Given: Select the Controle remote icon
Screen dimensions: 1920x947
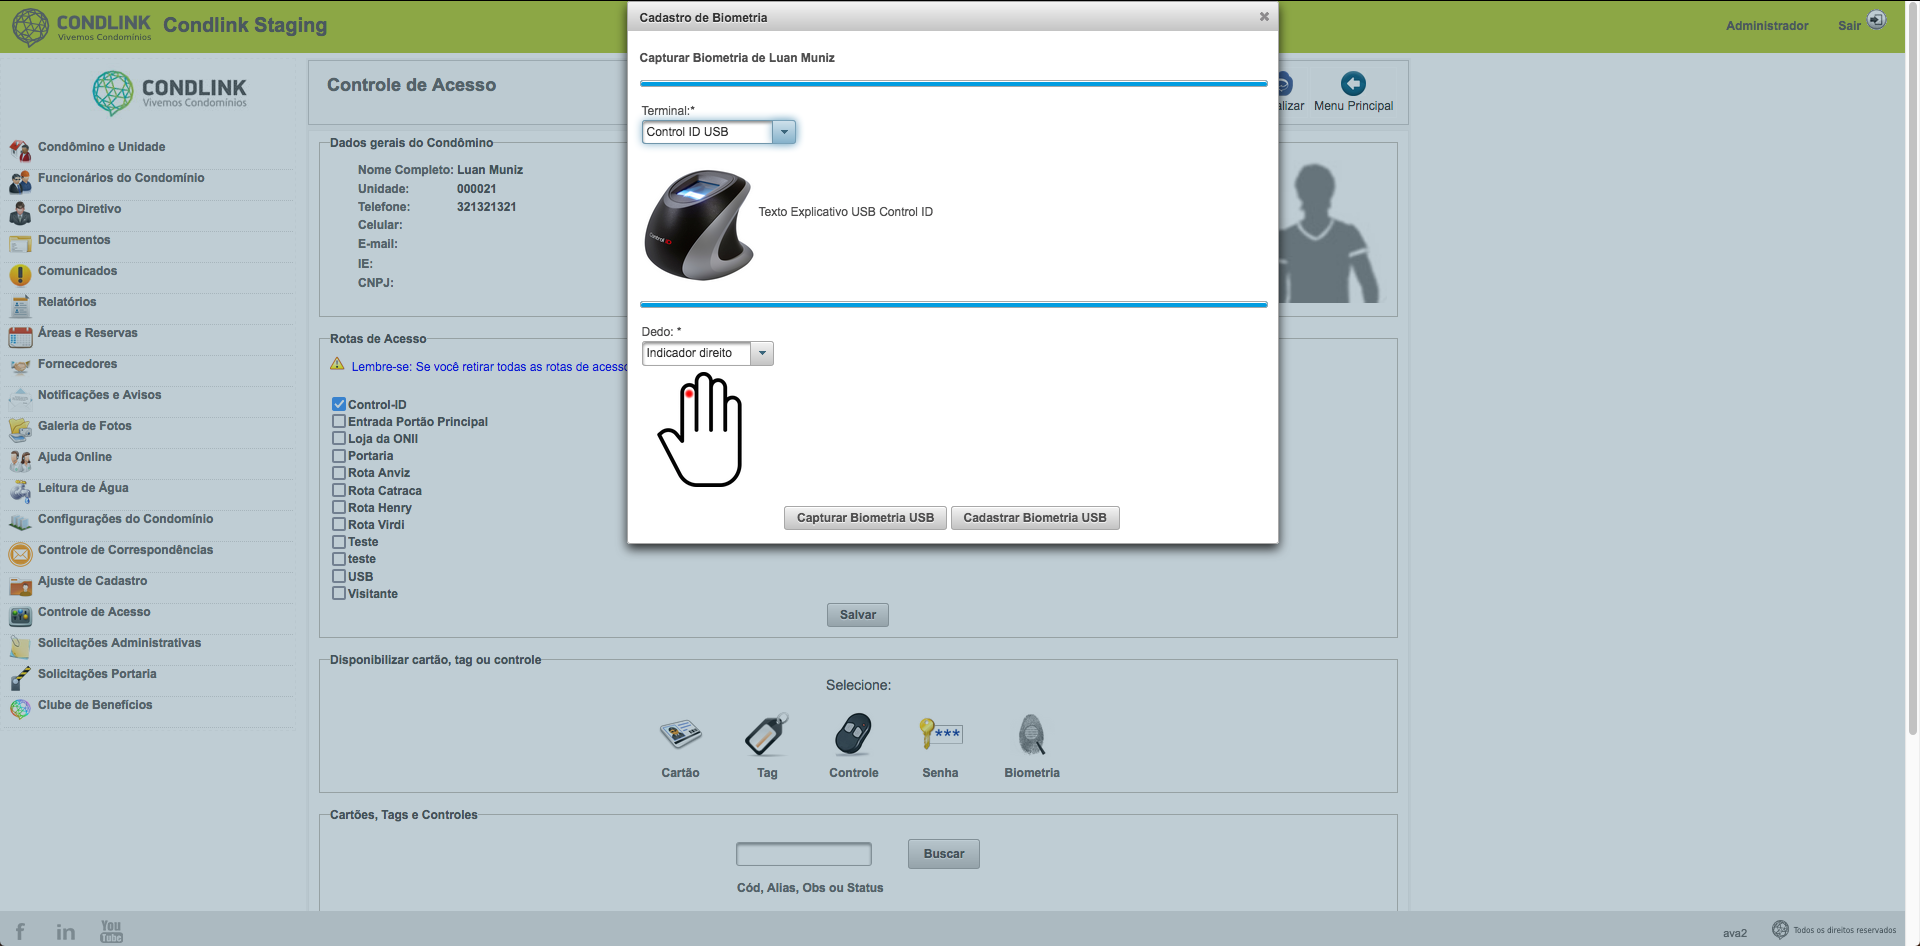Looking at the screenshot, I should pyautogui.click(x=852, y=737).
